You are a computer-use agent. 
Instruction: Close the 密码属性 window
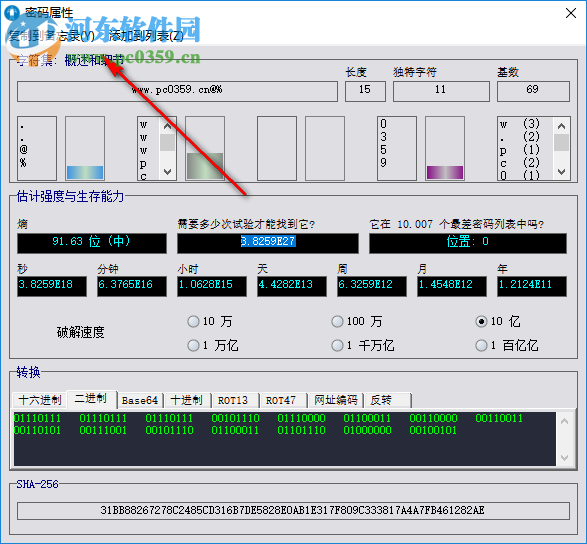[x=571, y=13]
